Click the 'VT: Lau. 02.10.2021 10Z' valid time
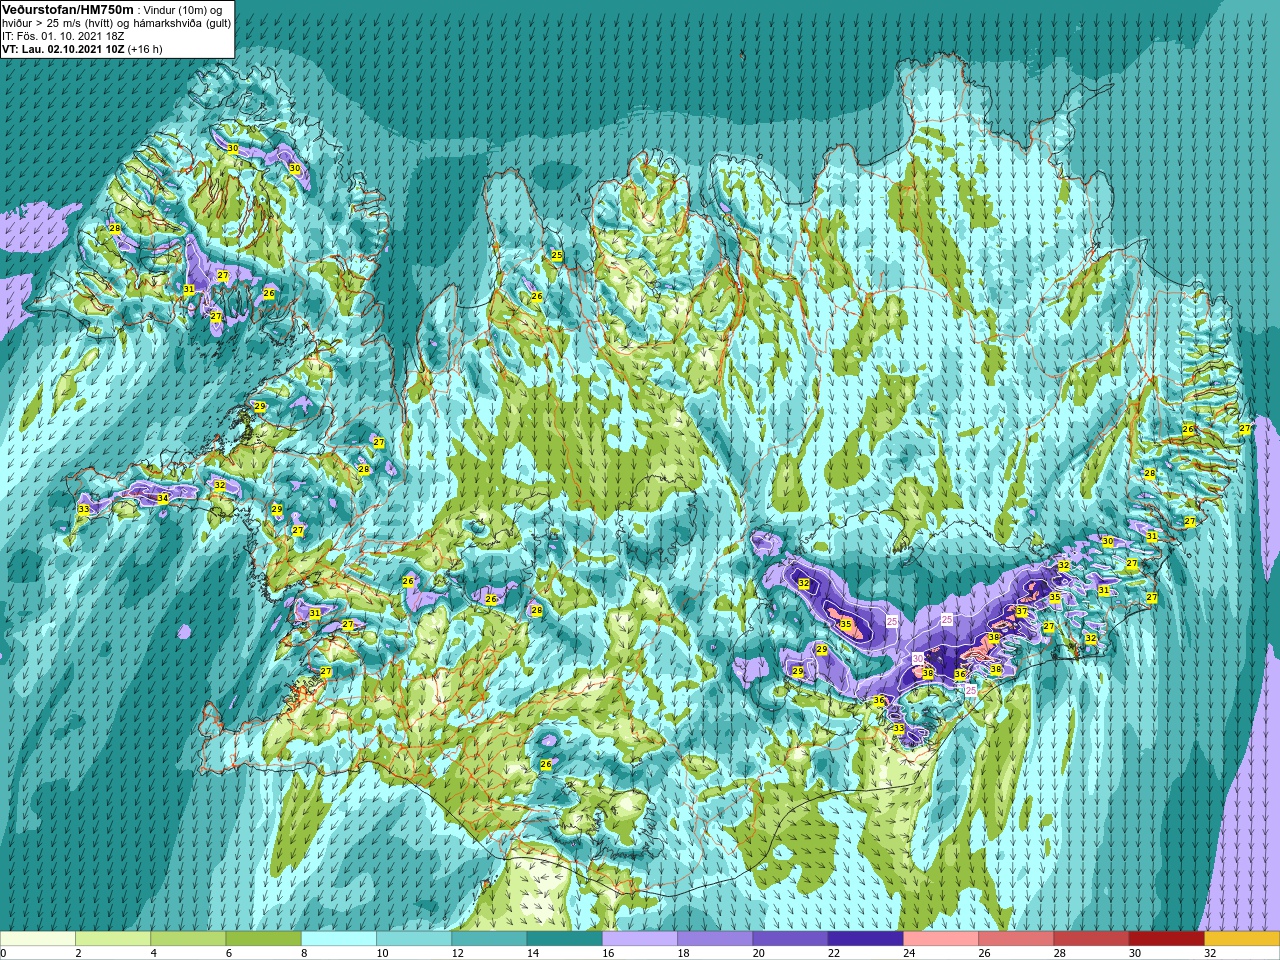1280x960 pixels. tap(63, 48)
